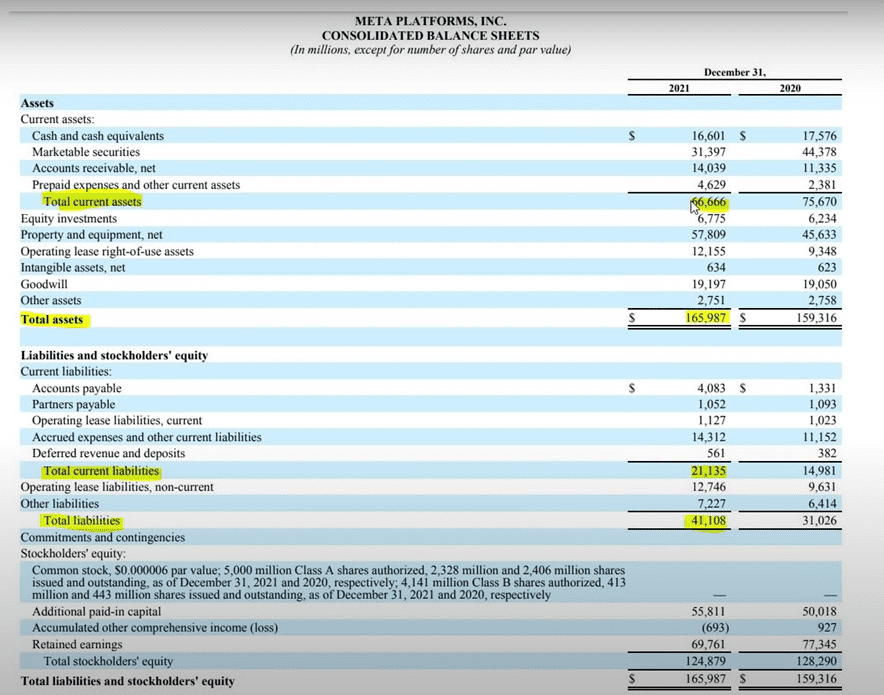The image size is (884, 695).
Task: Click the Goodwill row label
Action: tap(46, 284)
